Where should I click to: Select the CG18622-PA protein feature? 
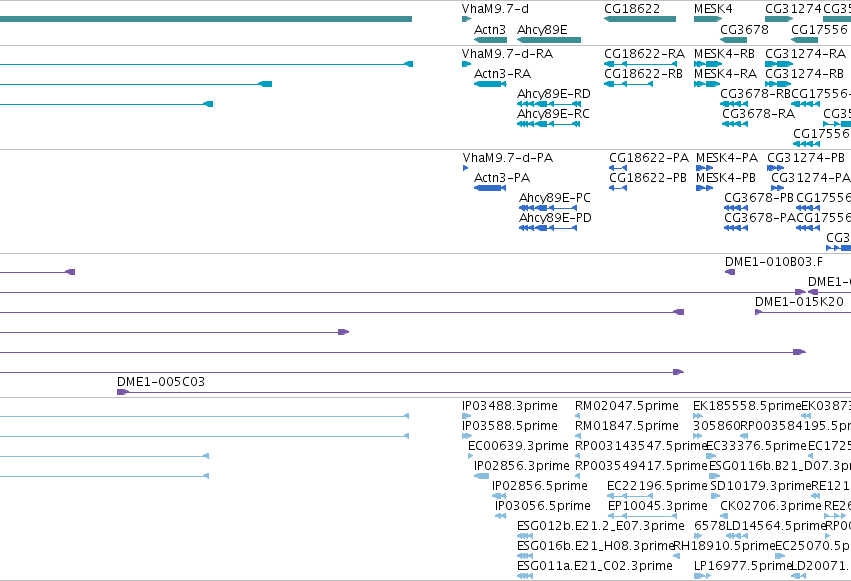(x=618, y=168)
